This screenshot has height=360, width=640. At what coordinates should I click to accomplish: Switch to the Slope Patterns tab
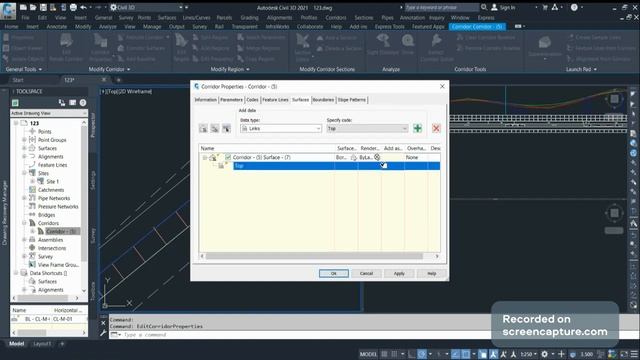pos(352,100)
